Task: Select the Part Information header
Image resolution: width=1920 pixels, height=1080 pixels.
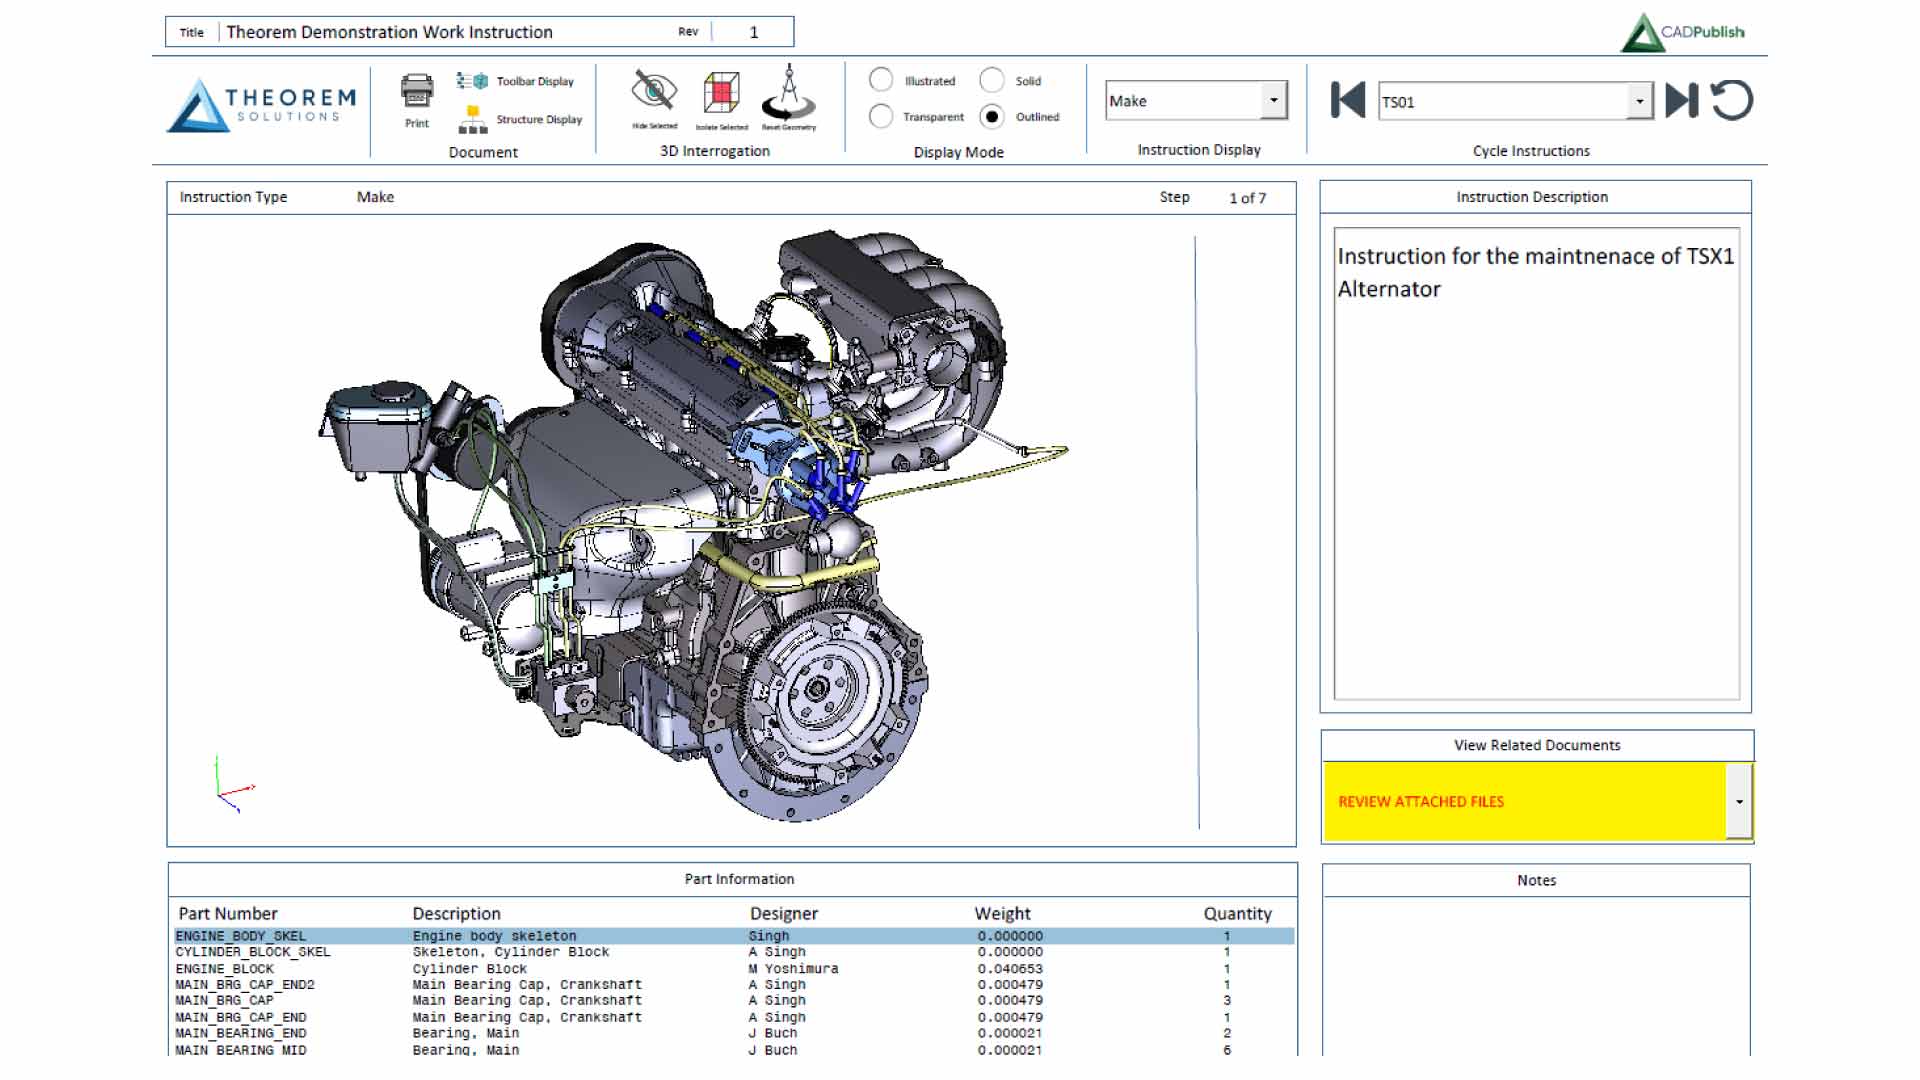Action: pos(740,878)
